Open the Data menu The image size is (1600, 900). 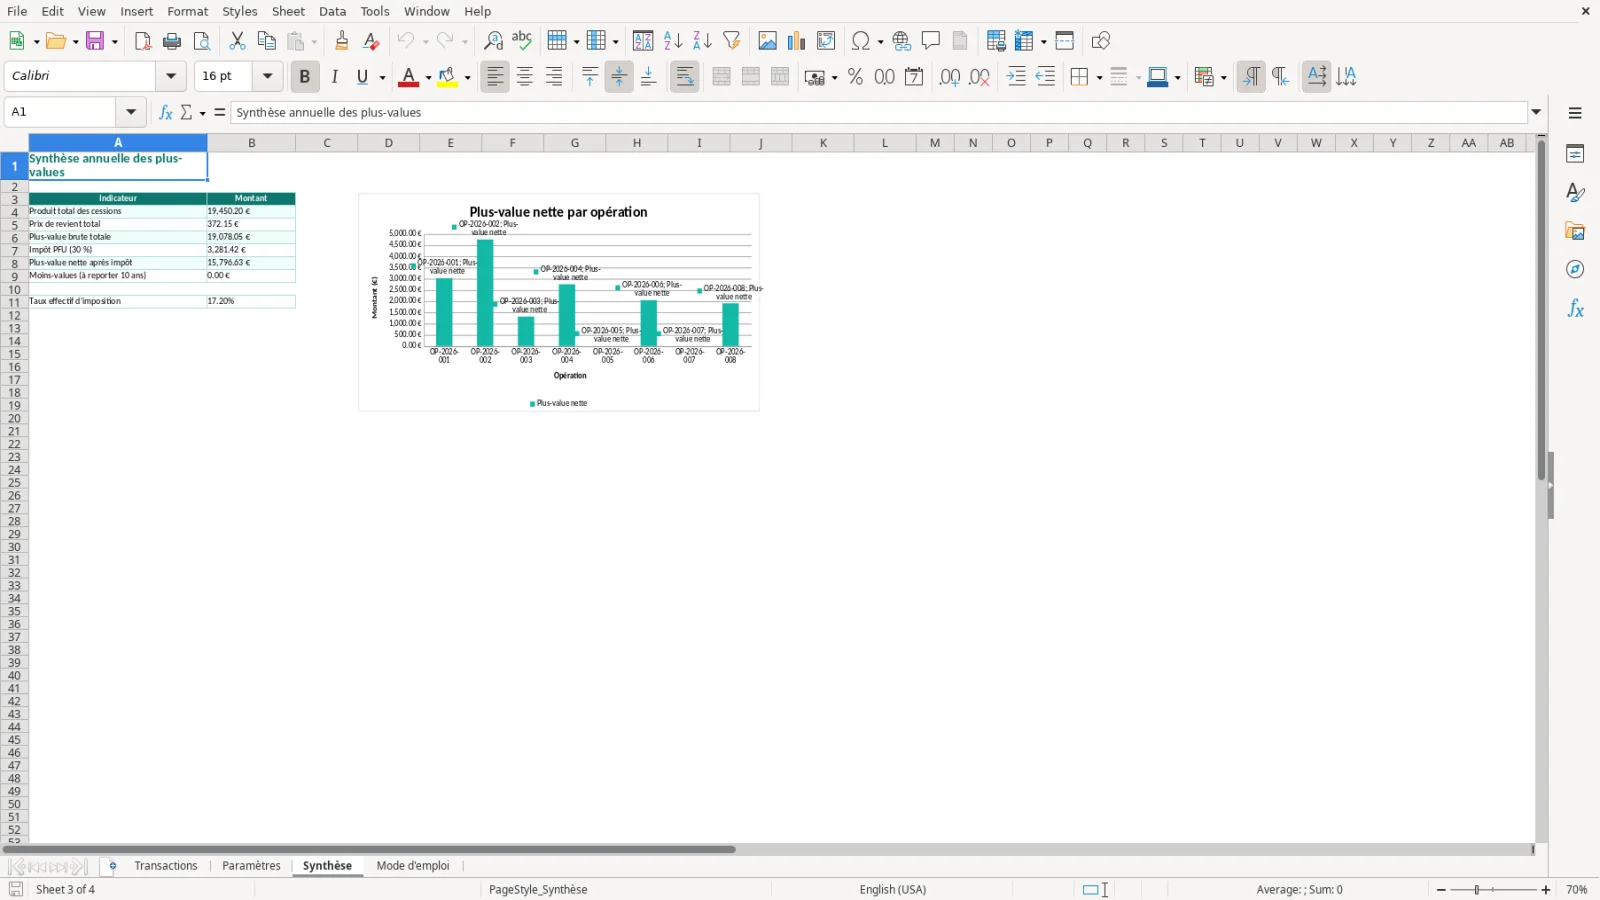[333, 11]
